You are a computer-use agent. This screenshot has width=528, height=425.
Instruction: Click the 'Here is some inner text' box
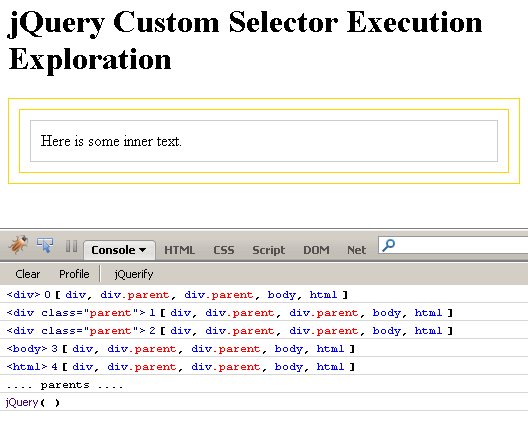(264, 141)
